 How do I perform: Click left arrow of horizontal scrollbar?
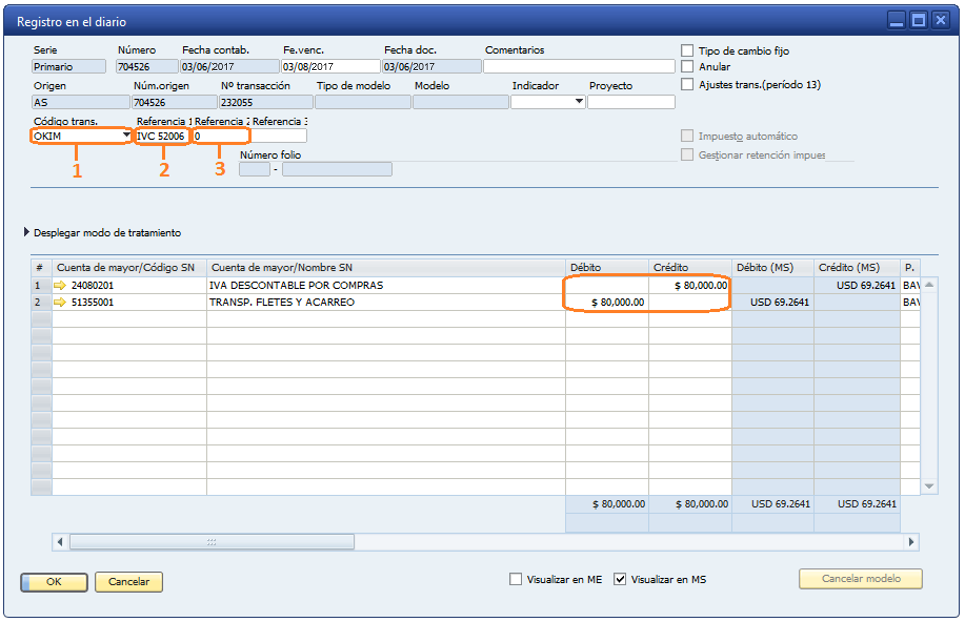pyautogui.click(x=60, y=541)
